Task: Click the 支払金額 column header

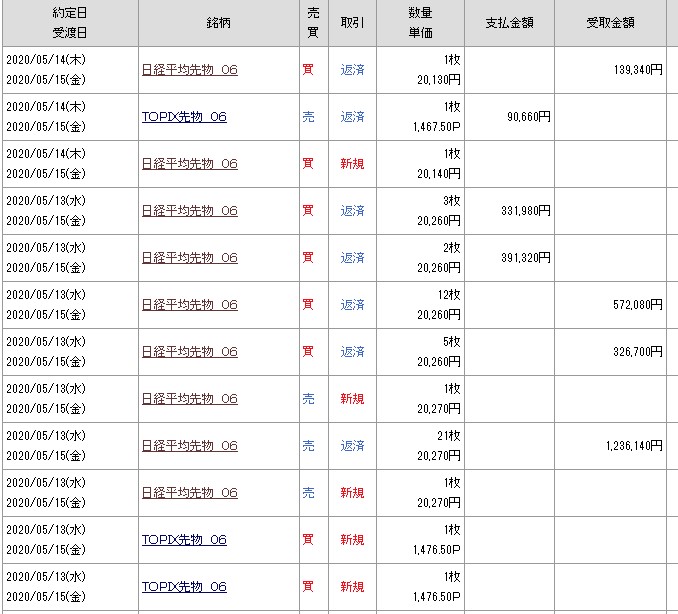Action: coord(510,23)
